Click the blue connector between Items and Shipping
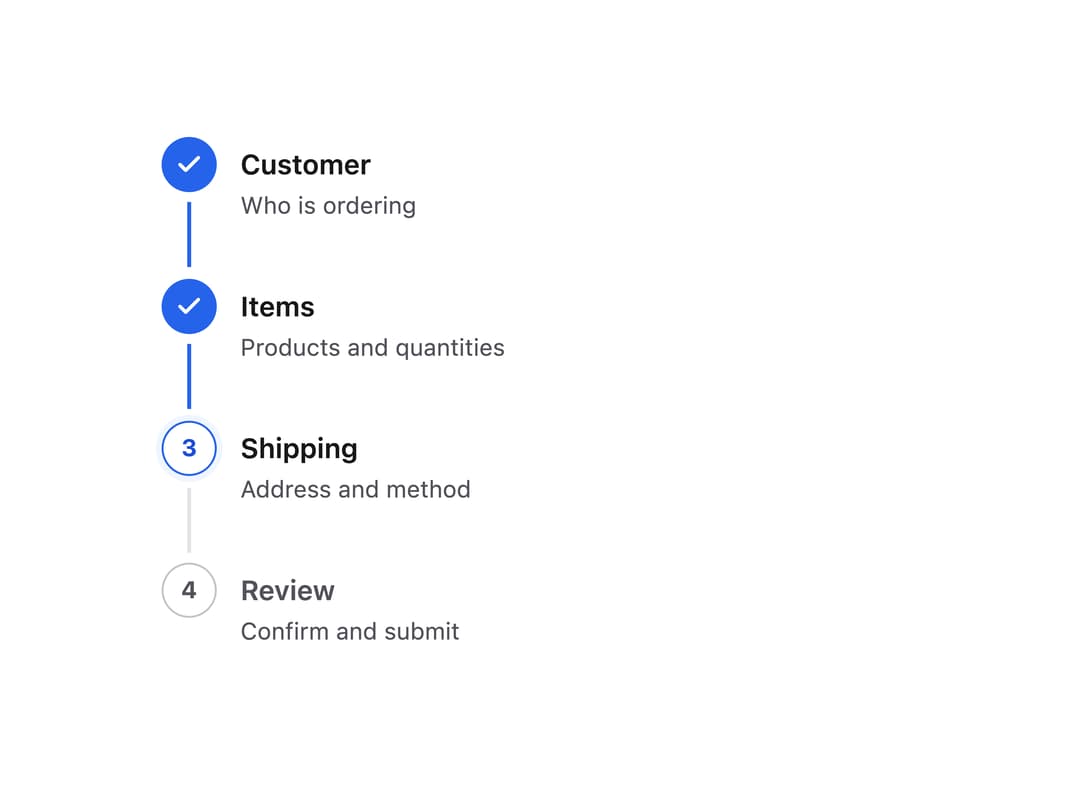This screenshot has width=1080, height=810. [x=189, y=376]
